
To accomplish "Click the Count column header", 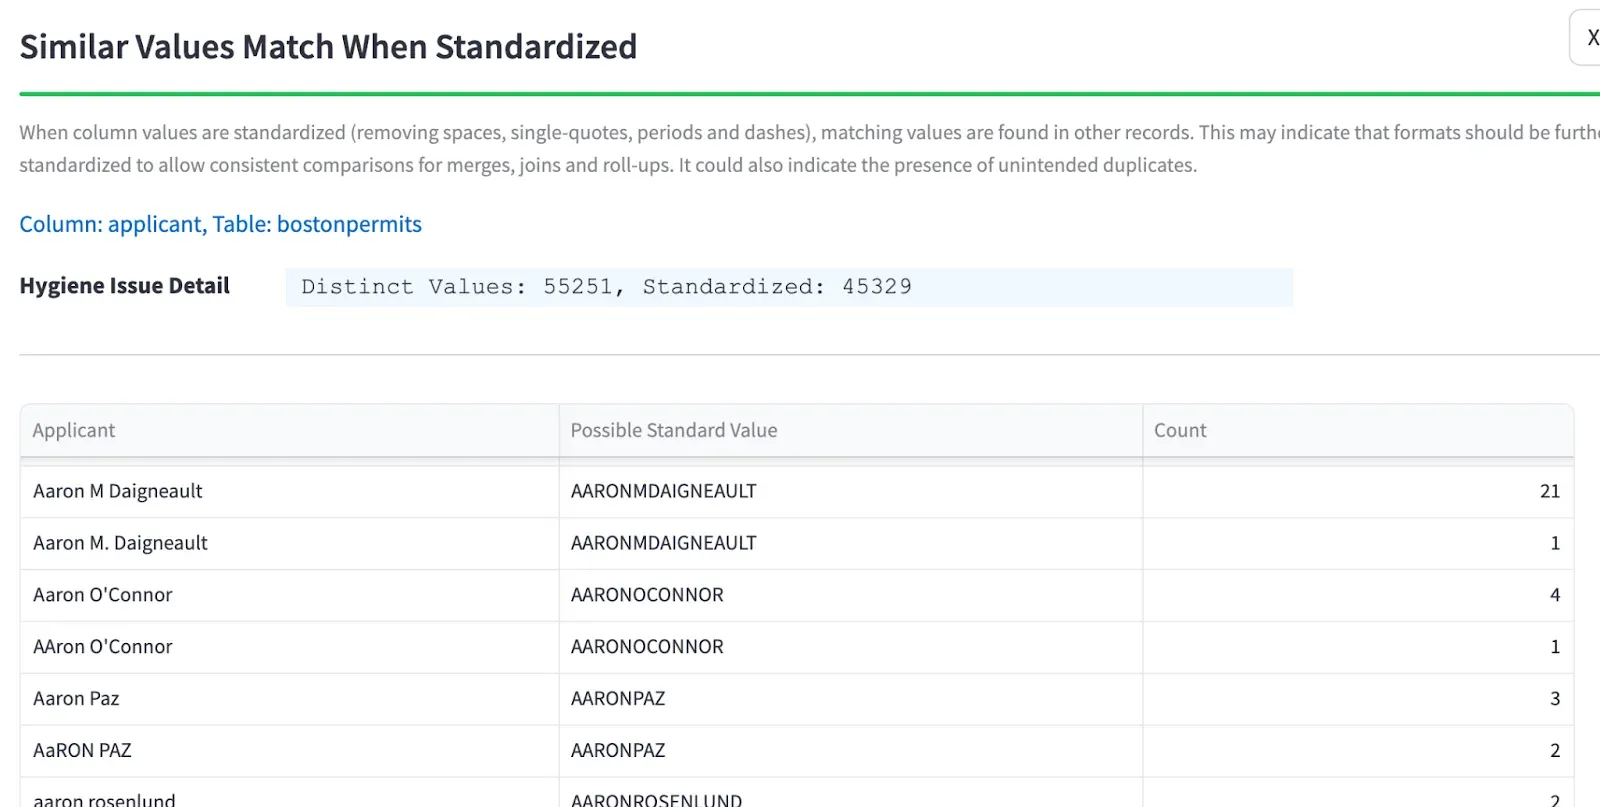I will point(1358,431).
